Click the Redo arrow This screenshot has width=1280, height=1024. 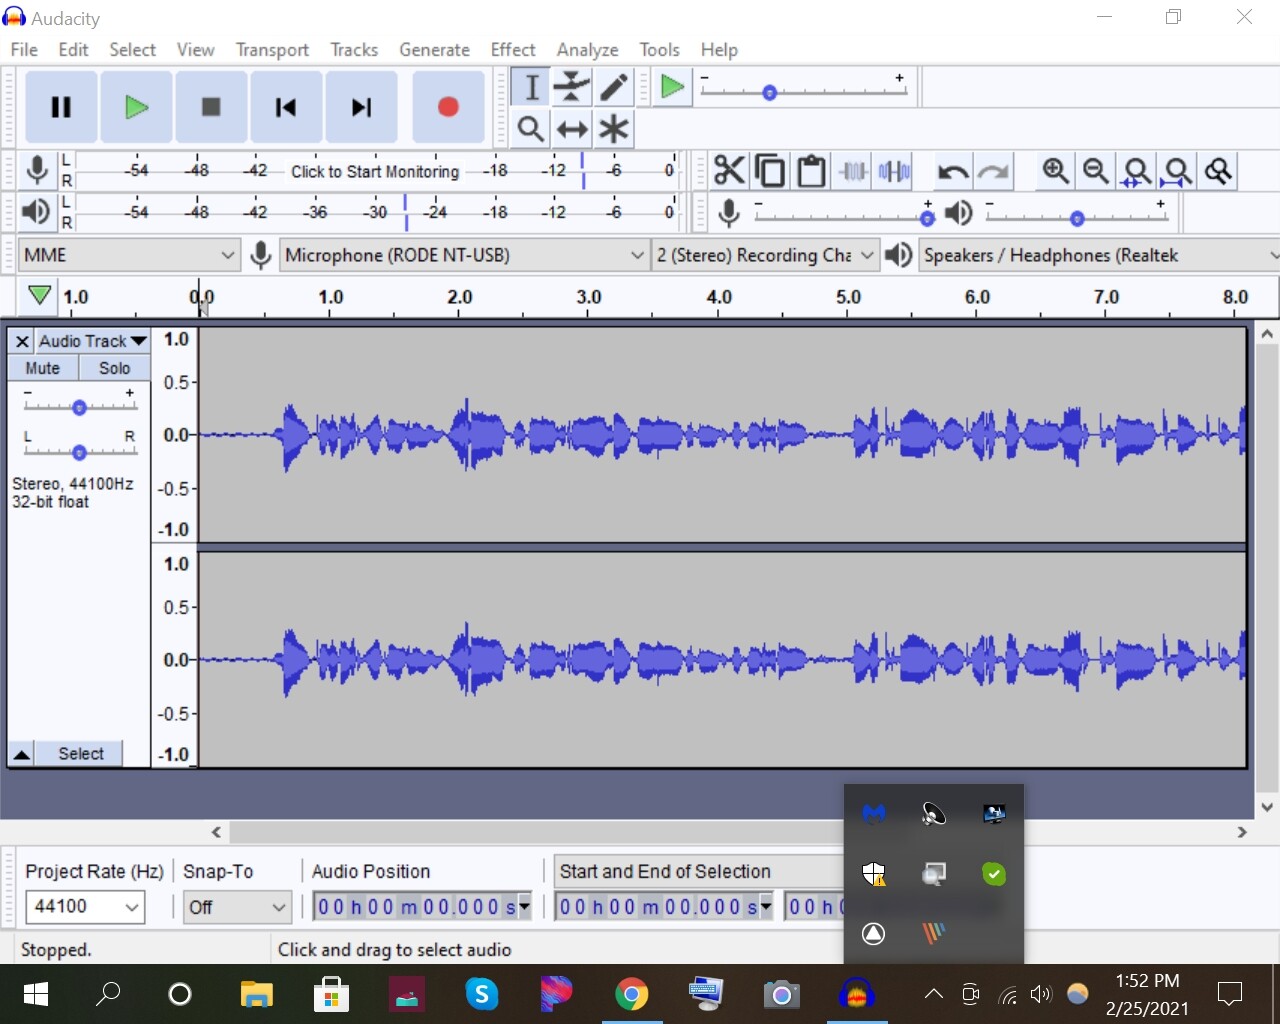[x=993, y=172]
